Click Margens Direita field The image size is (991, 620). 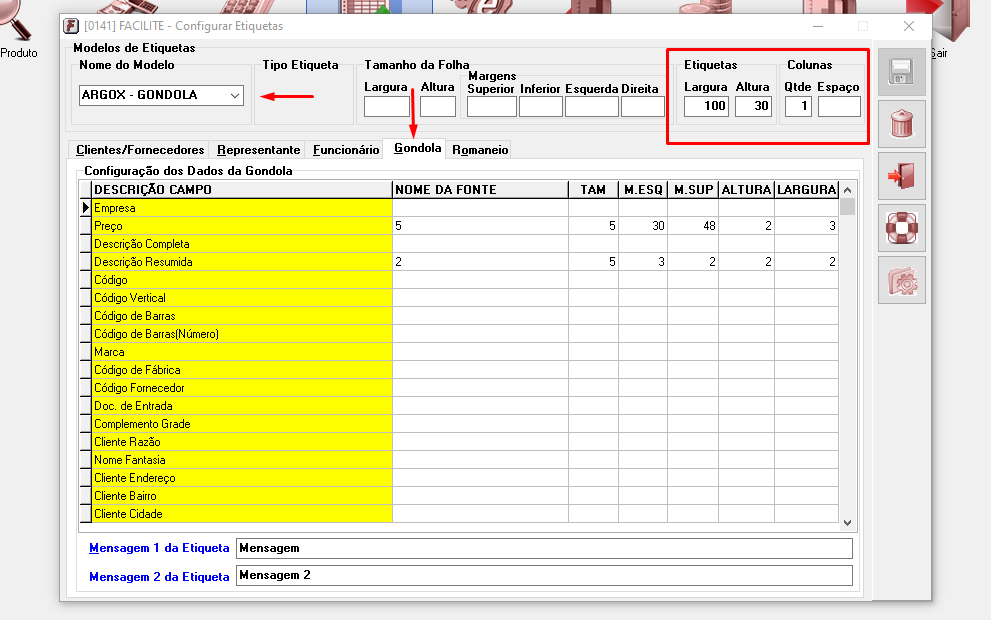(643, 106)
